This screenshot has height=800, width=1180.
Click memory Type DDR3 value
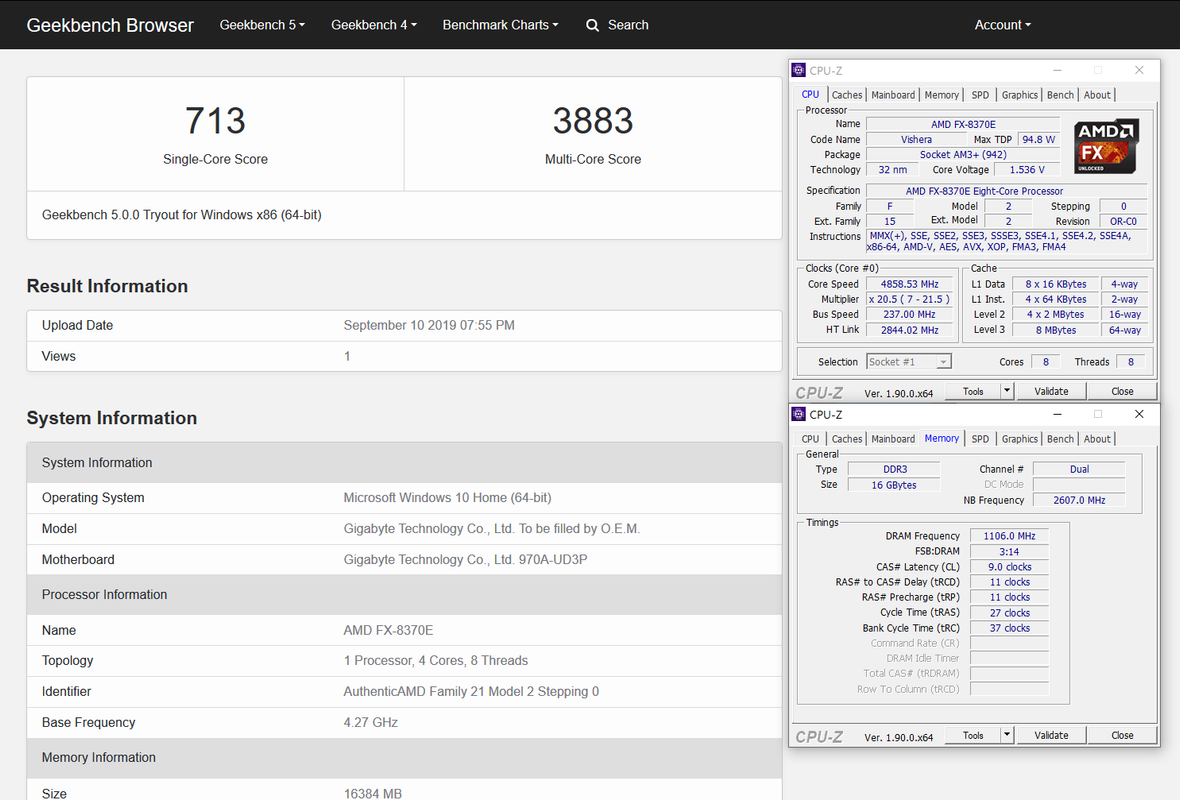(x=894, y=469)
